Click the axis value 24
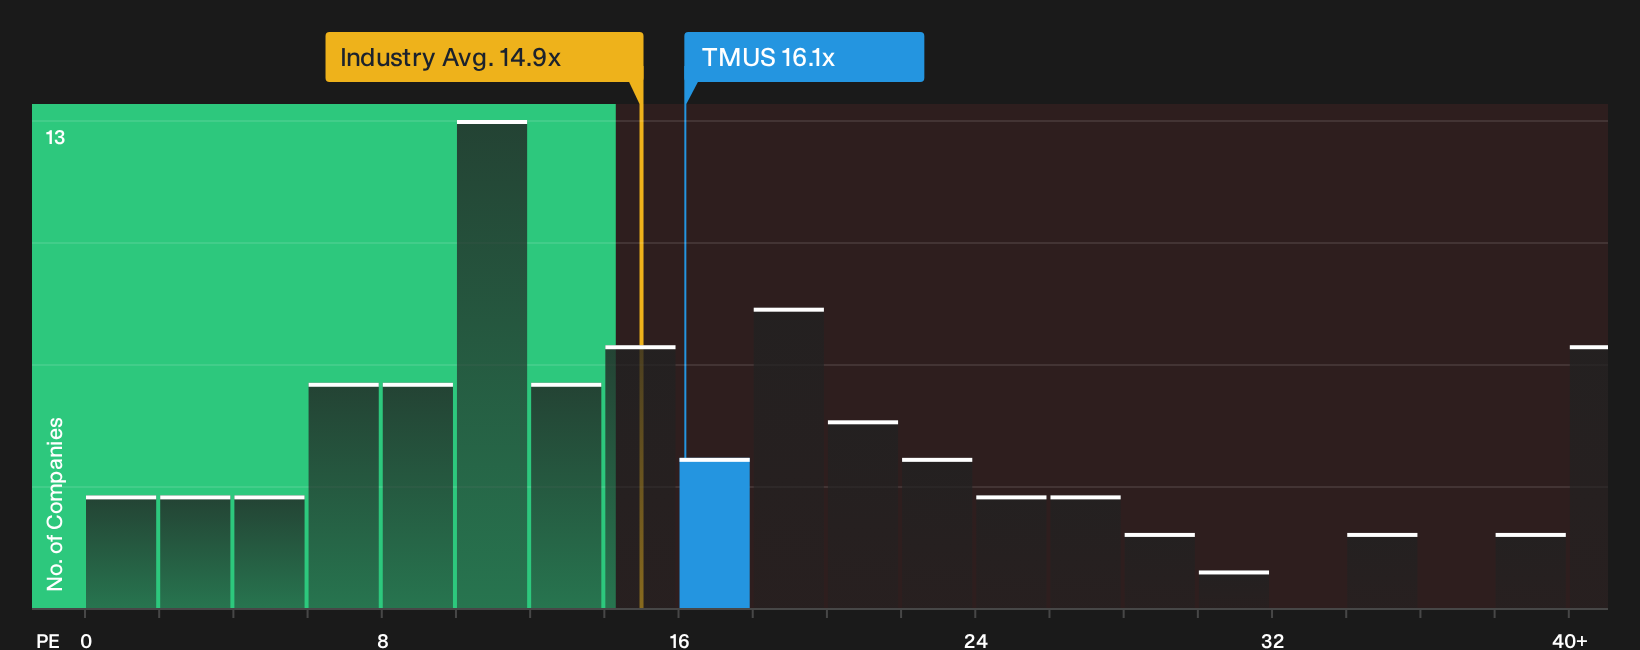The width and height of the screenshot is (1640, 650). pos(976,640)
